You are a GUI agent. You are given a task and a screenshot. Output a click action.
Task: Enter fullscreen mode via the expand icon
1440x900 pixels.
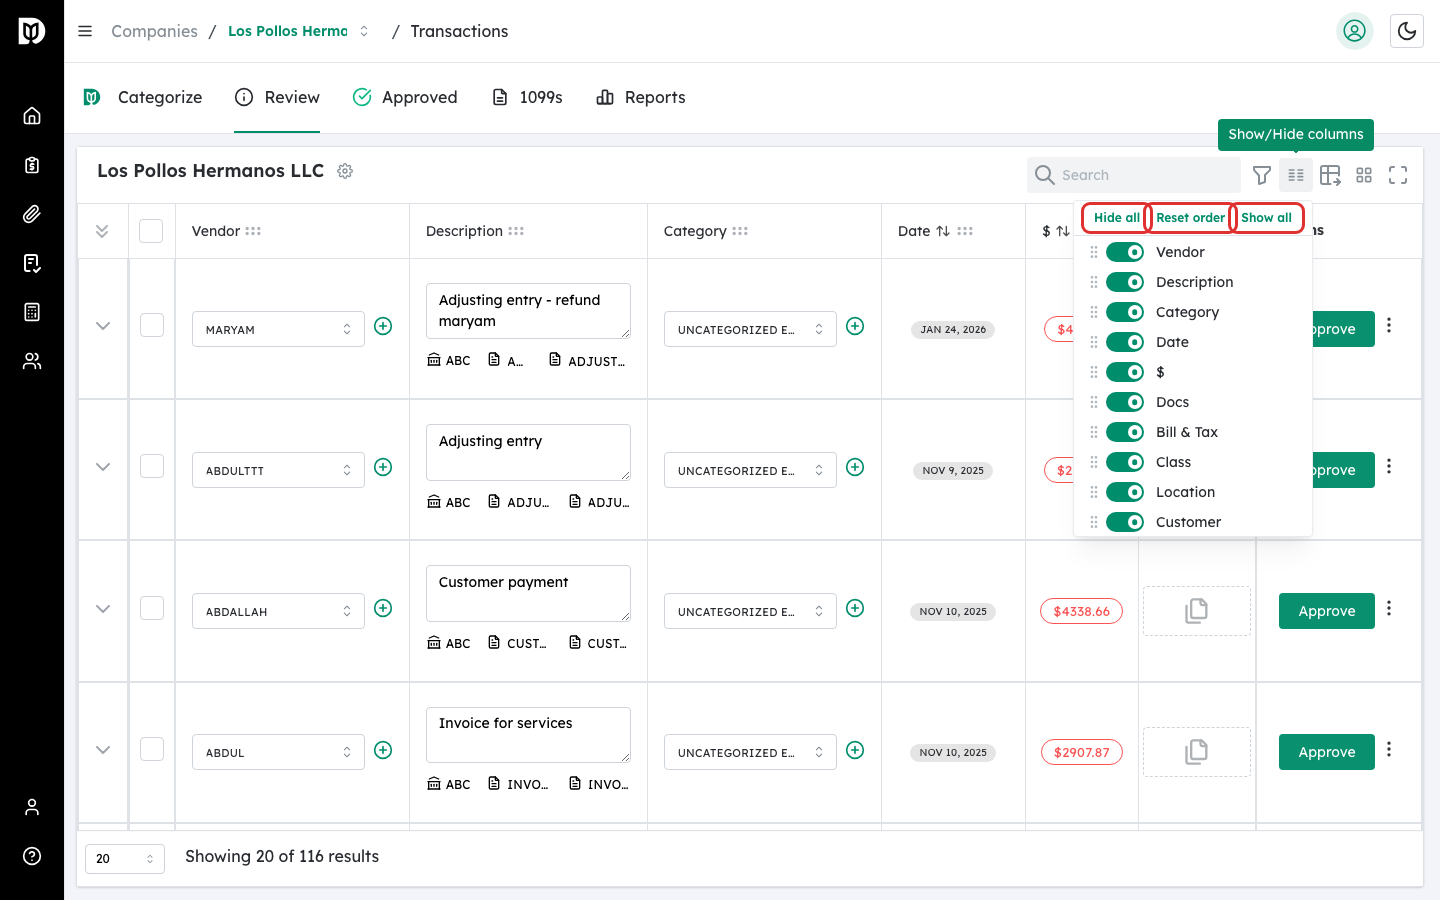(x=1398, y=175)
